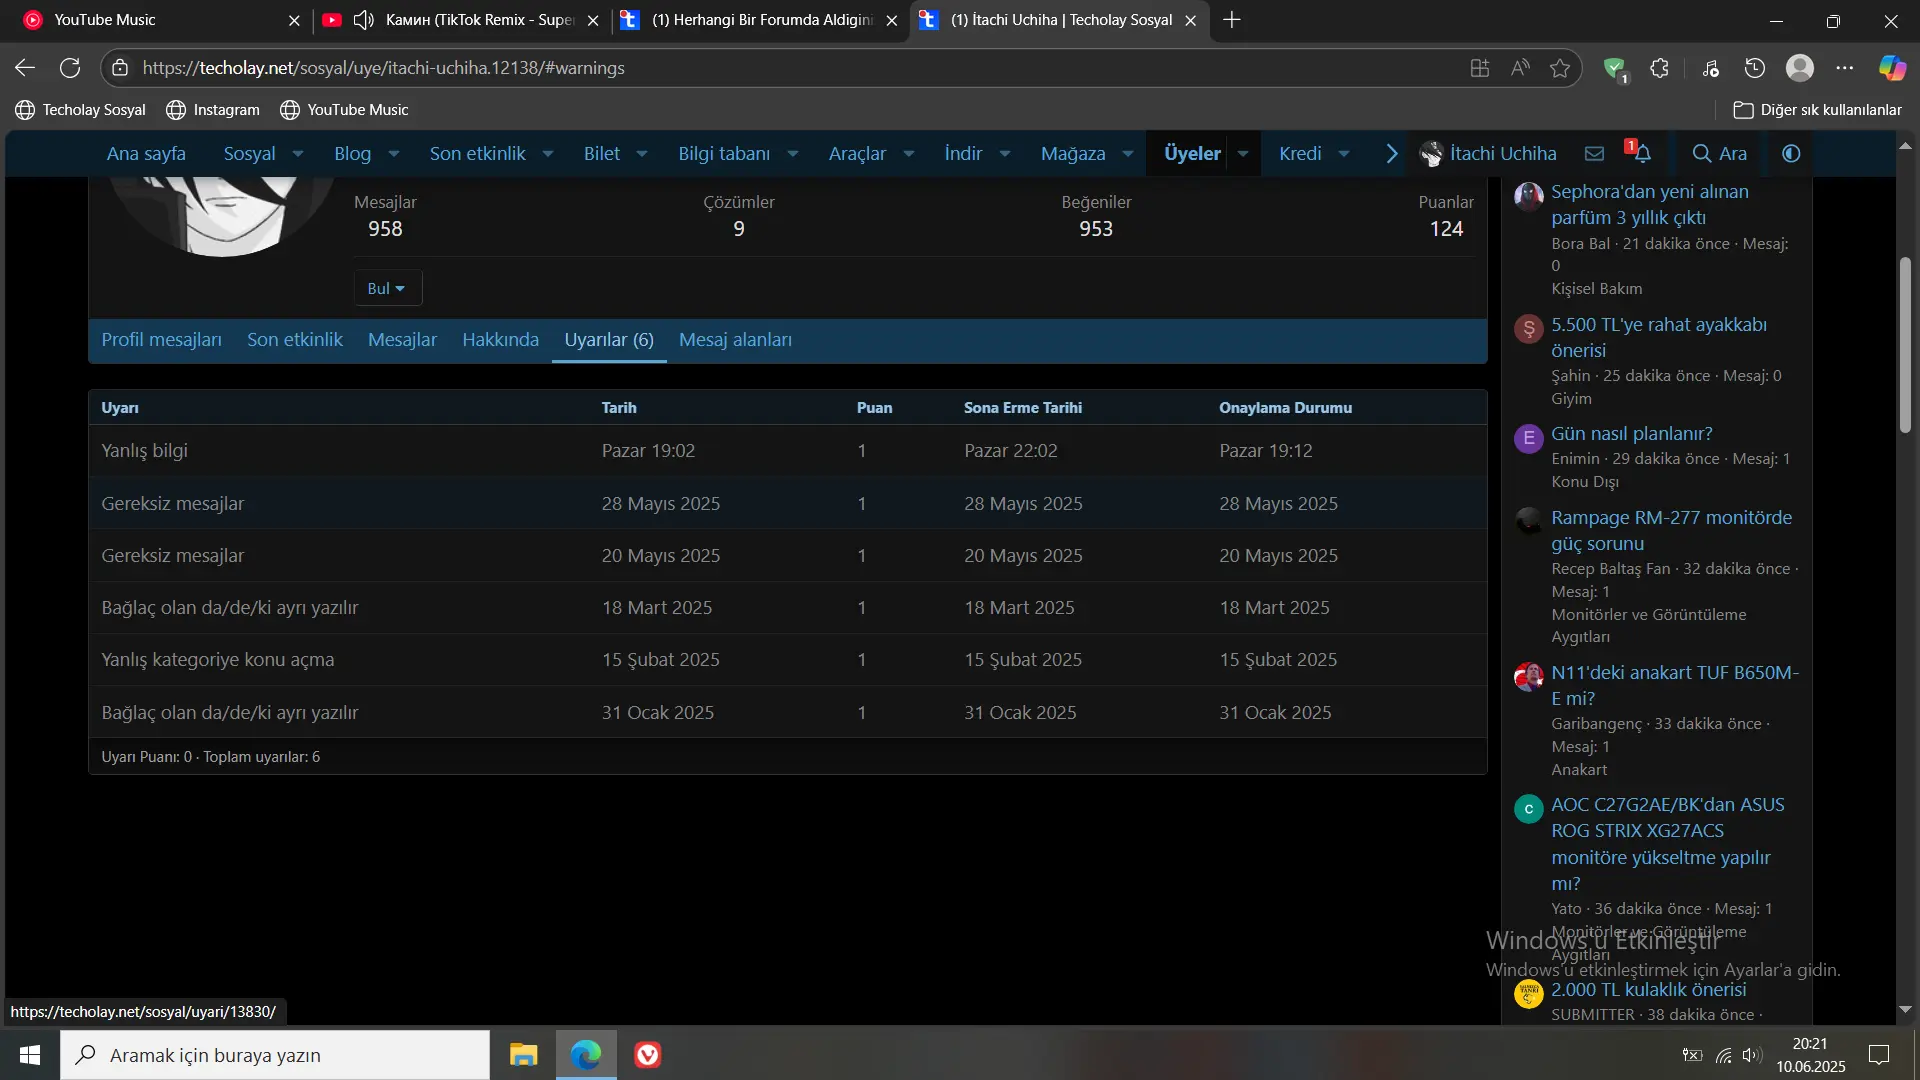The width and height of the screenshot is (1920, 1080).
Task: Open the forum inbox envelope icon
Action: 1595,153
